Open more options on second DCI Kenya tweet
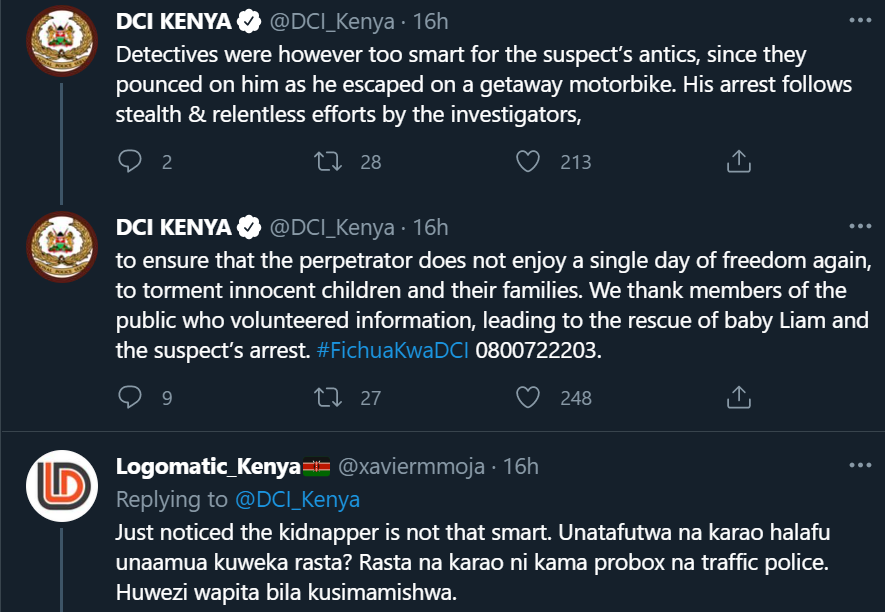This screenshot has height=612, width=885. (x=860, y=226)
